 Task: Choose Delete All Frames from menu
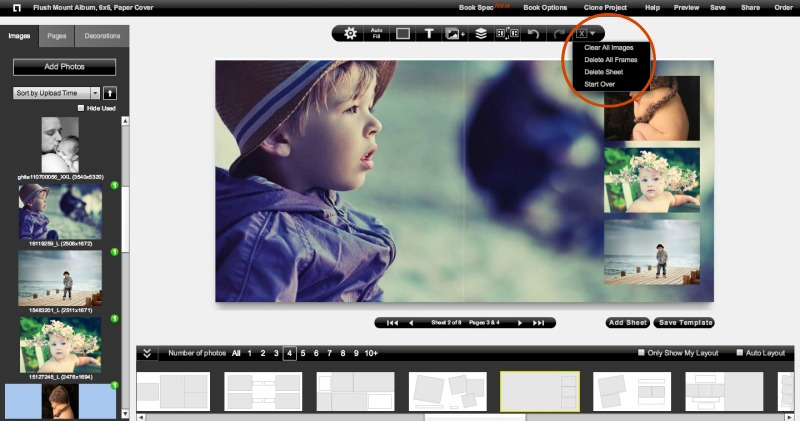[x=611, y=60]
